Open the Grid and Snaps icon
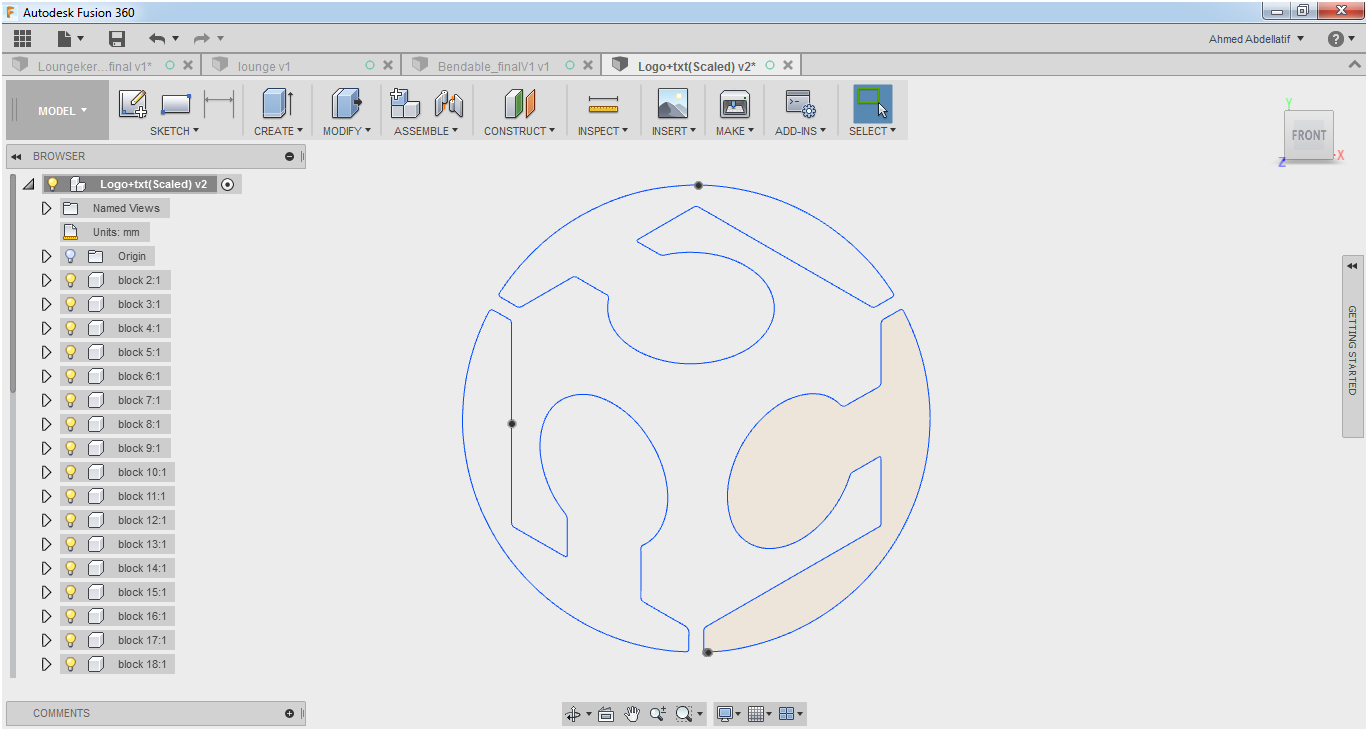The height and width of the screenshot is (729, 1366). click(x=756, y=714)
